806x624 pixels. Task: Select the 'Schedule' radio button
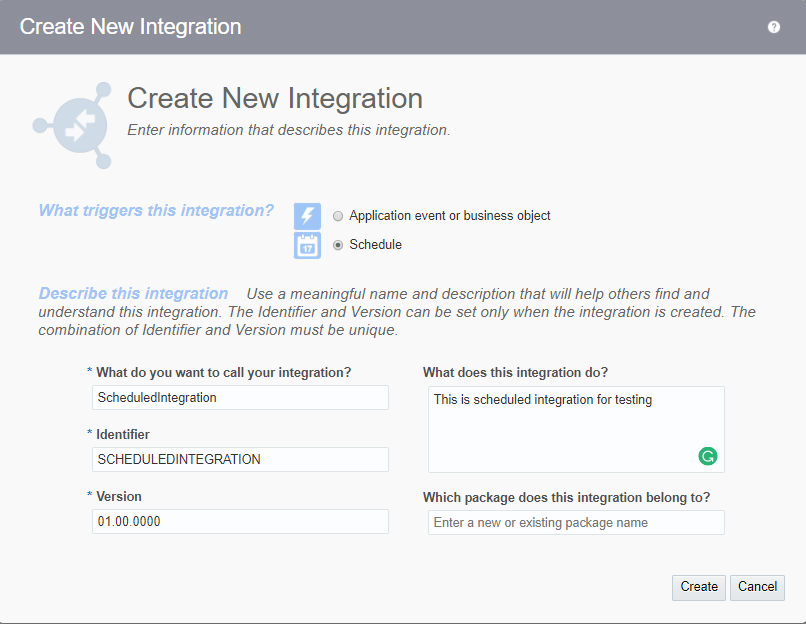click(338, 245)
